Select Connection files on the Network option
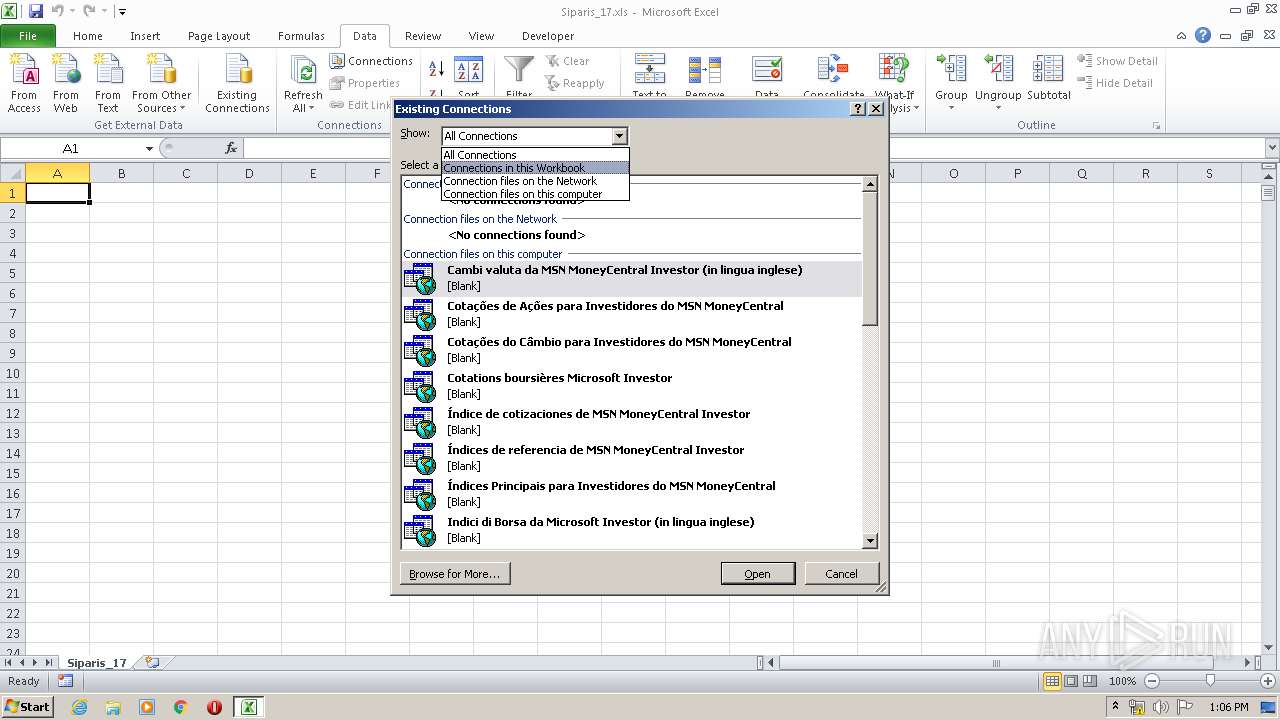The width and height of the screenshot is (1280, 720). 535,181
